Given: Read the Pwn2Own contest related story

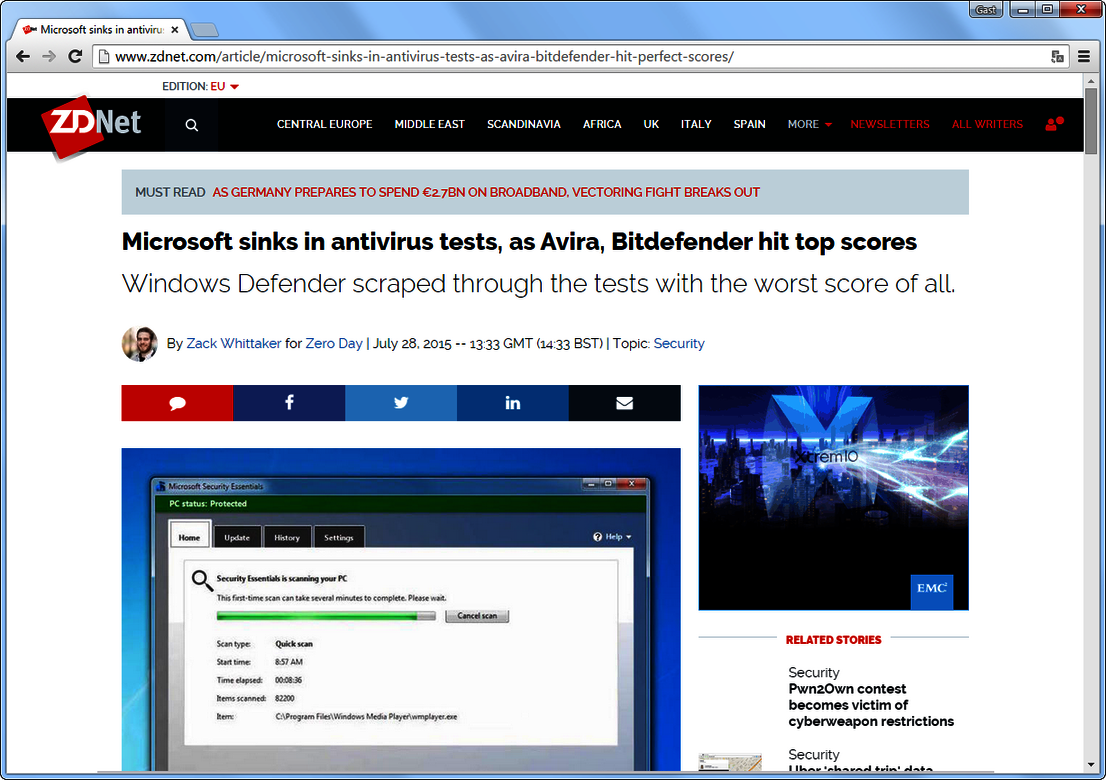Looking at the screenshot, I should [870, 705].
